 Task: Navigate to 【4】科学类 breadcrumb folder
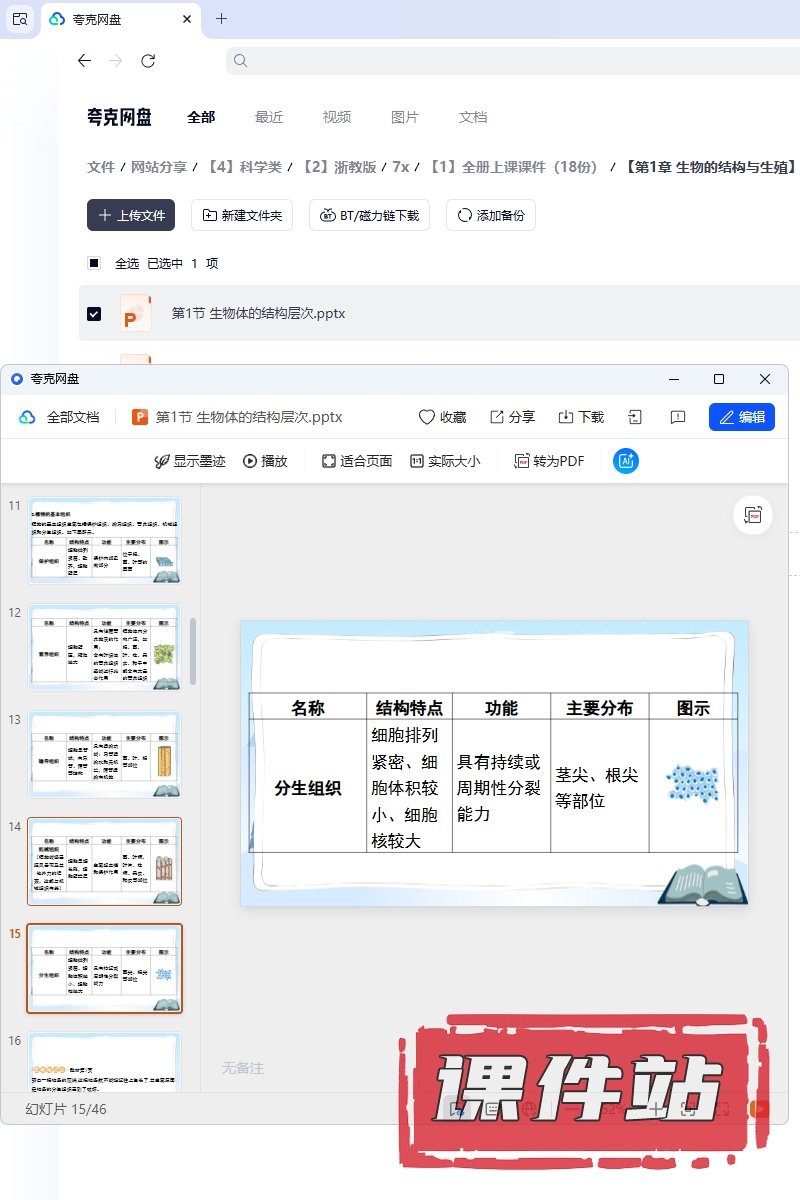(244, 167)
